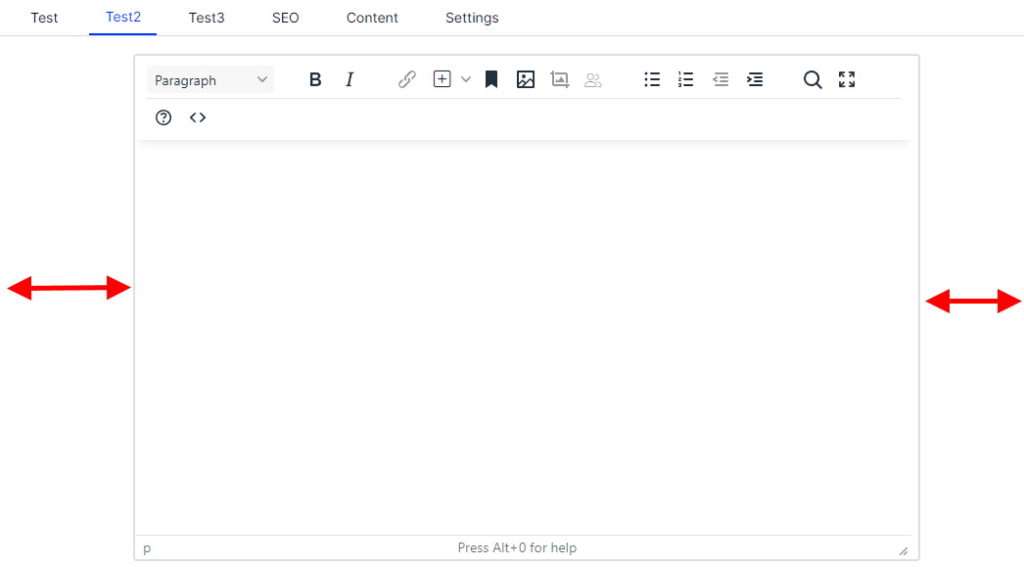The width and height of the screenshot is (1024, 567).
Task: Open the Paragraph format dropdown
Action: (x=210, y=80)
